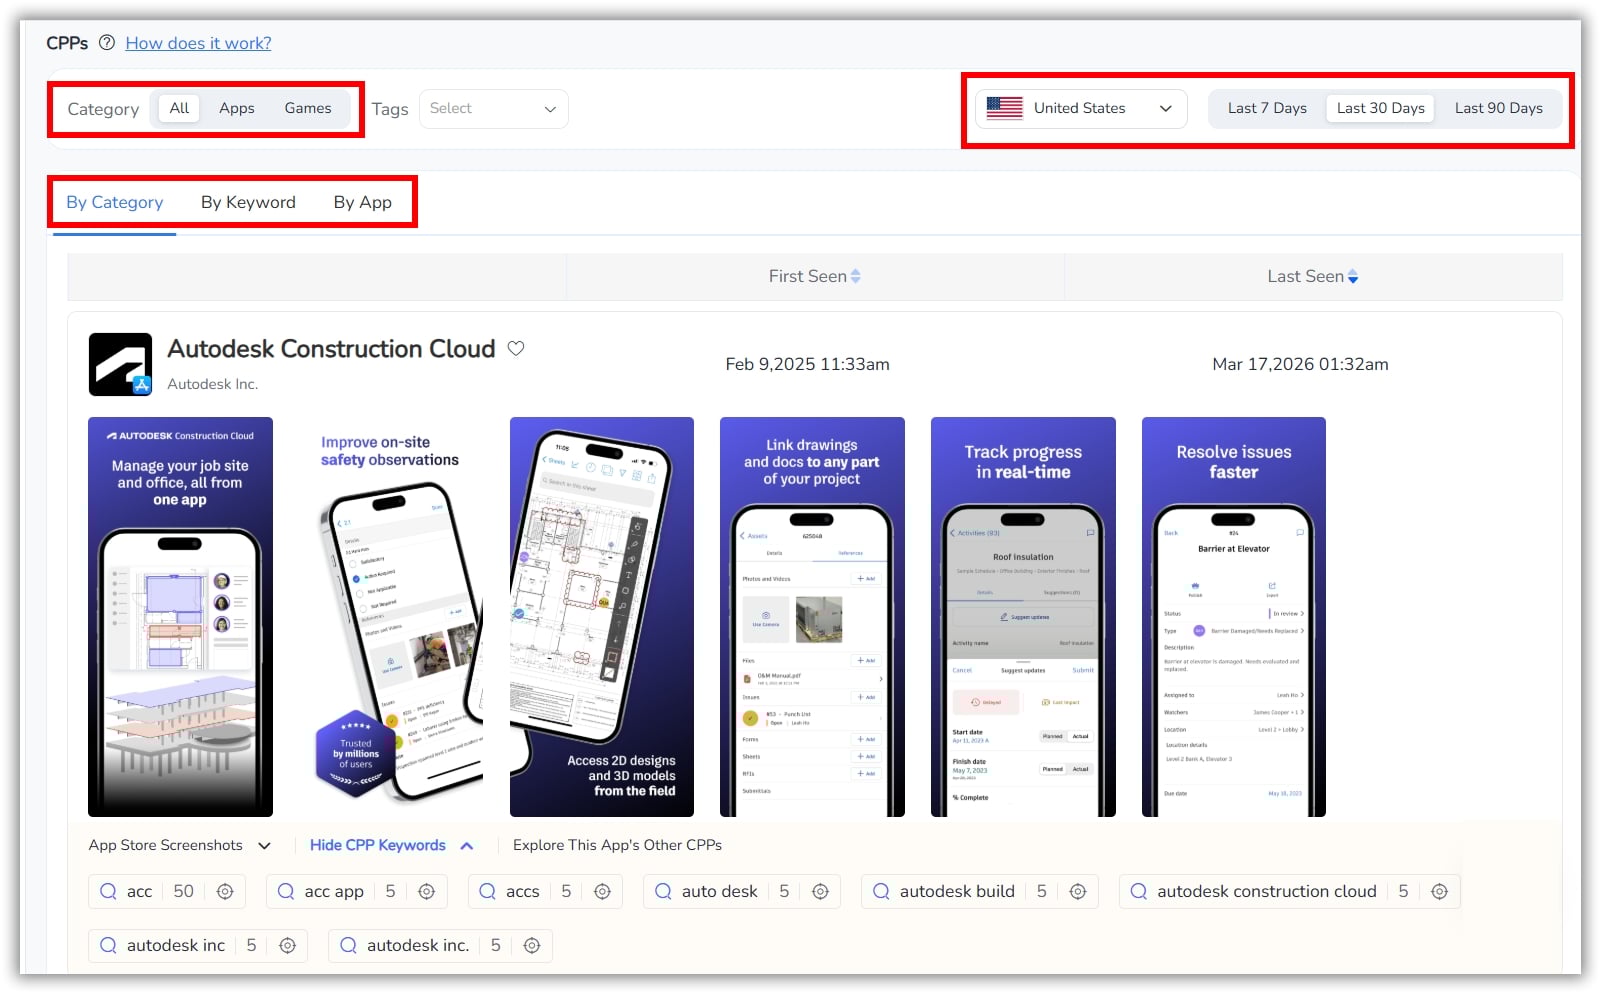Sort by First Seen column arrows
Image resolution: width=1601 pixels, height=994 pixels.
tap(855, 277)
